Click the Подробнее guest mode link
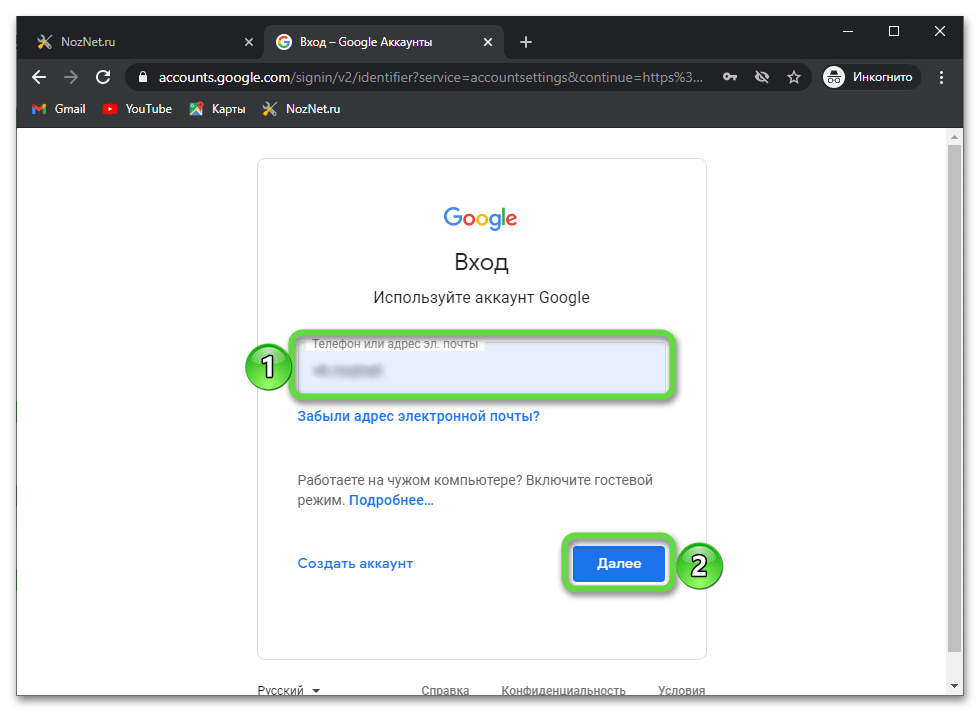980x712 pixels. pyautogui.click(x=391, y=500)
